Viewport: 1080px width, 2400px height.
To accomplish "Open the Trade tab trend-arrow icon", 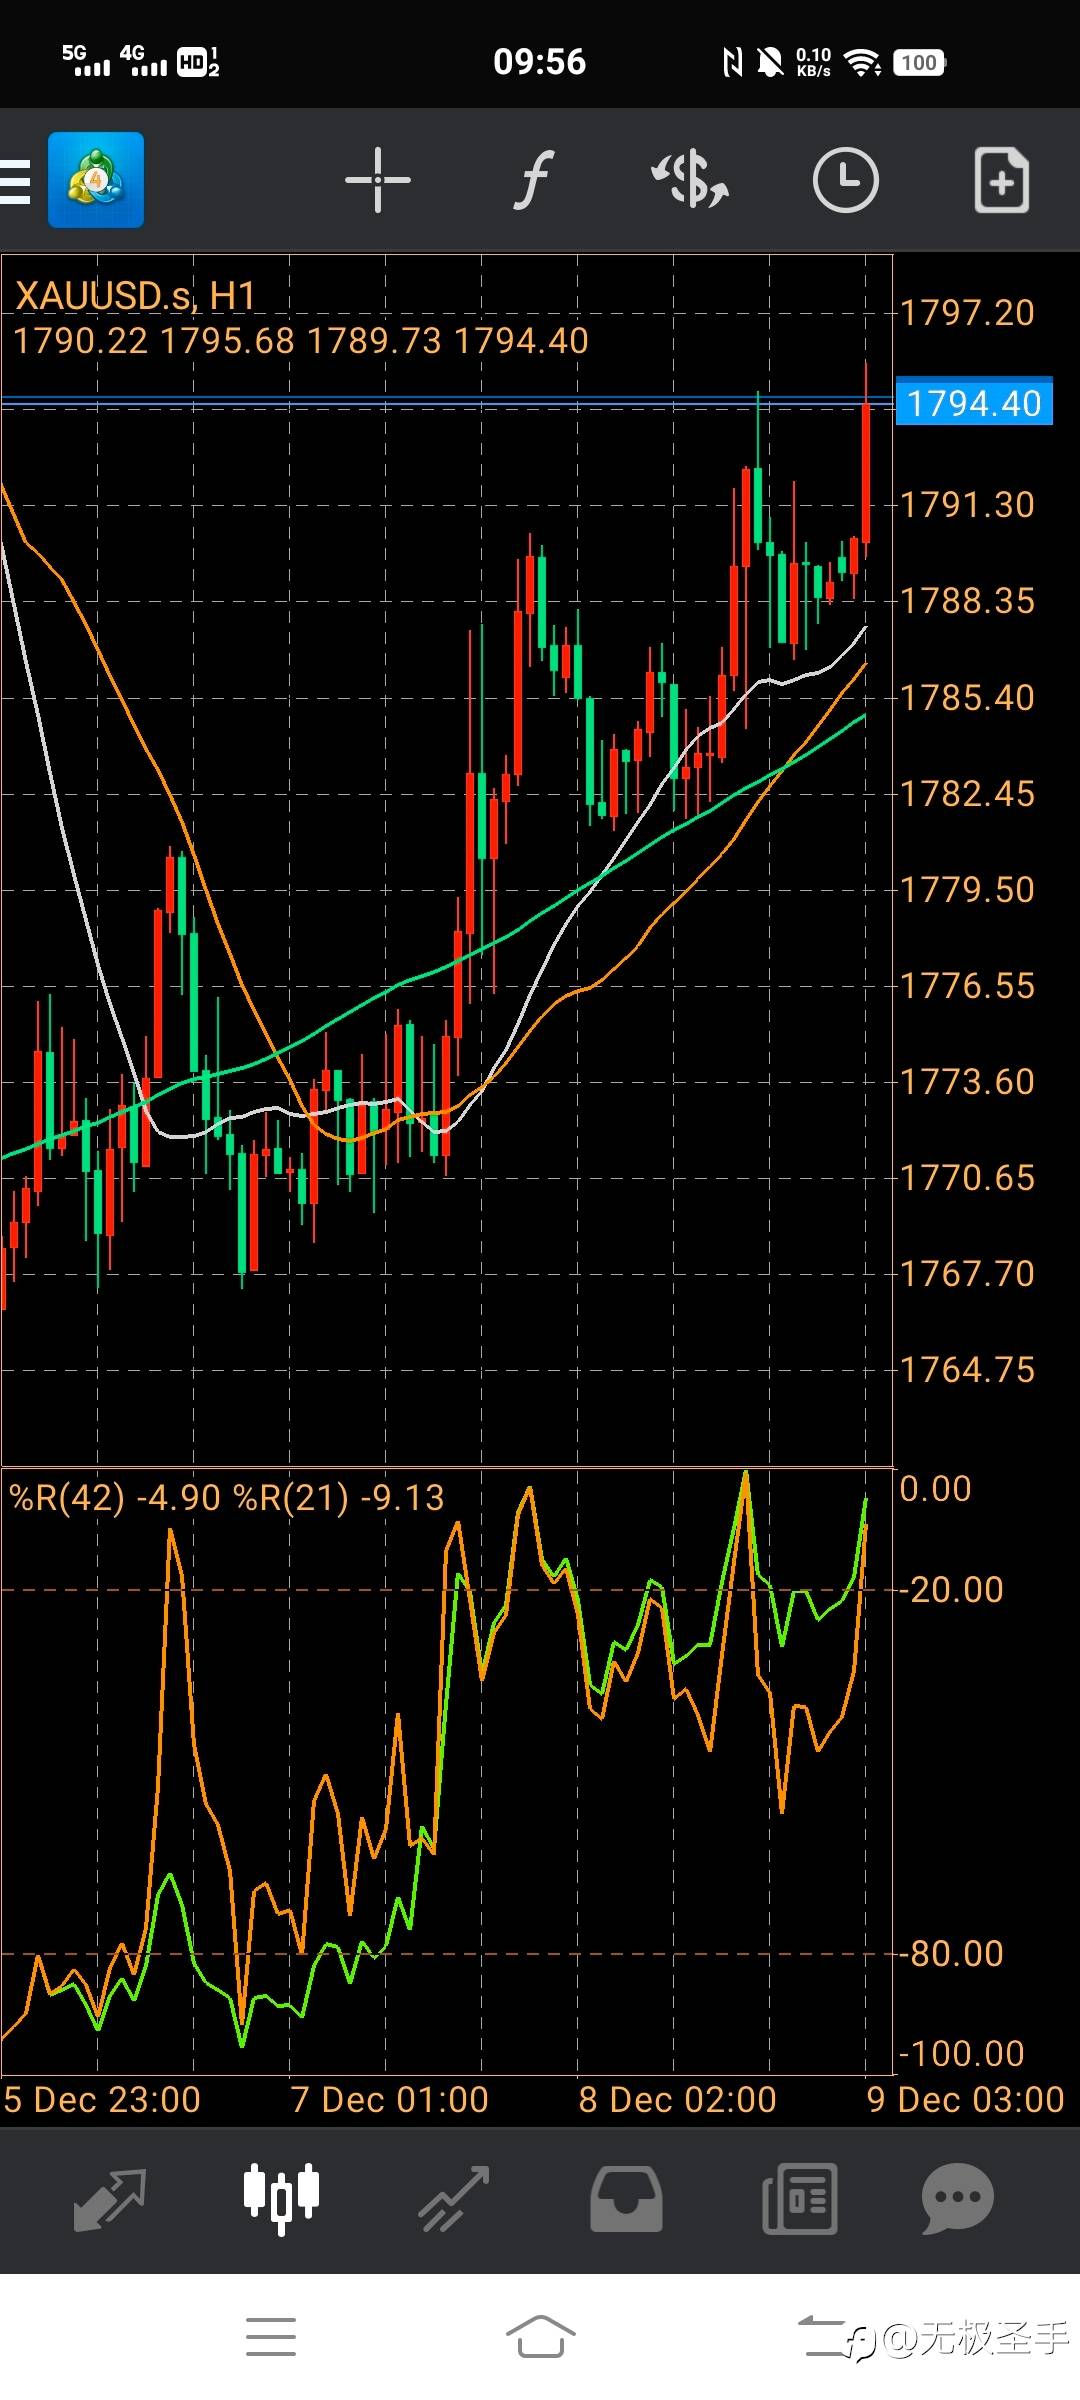I will tap(454, 2199).
